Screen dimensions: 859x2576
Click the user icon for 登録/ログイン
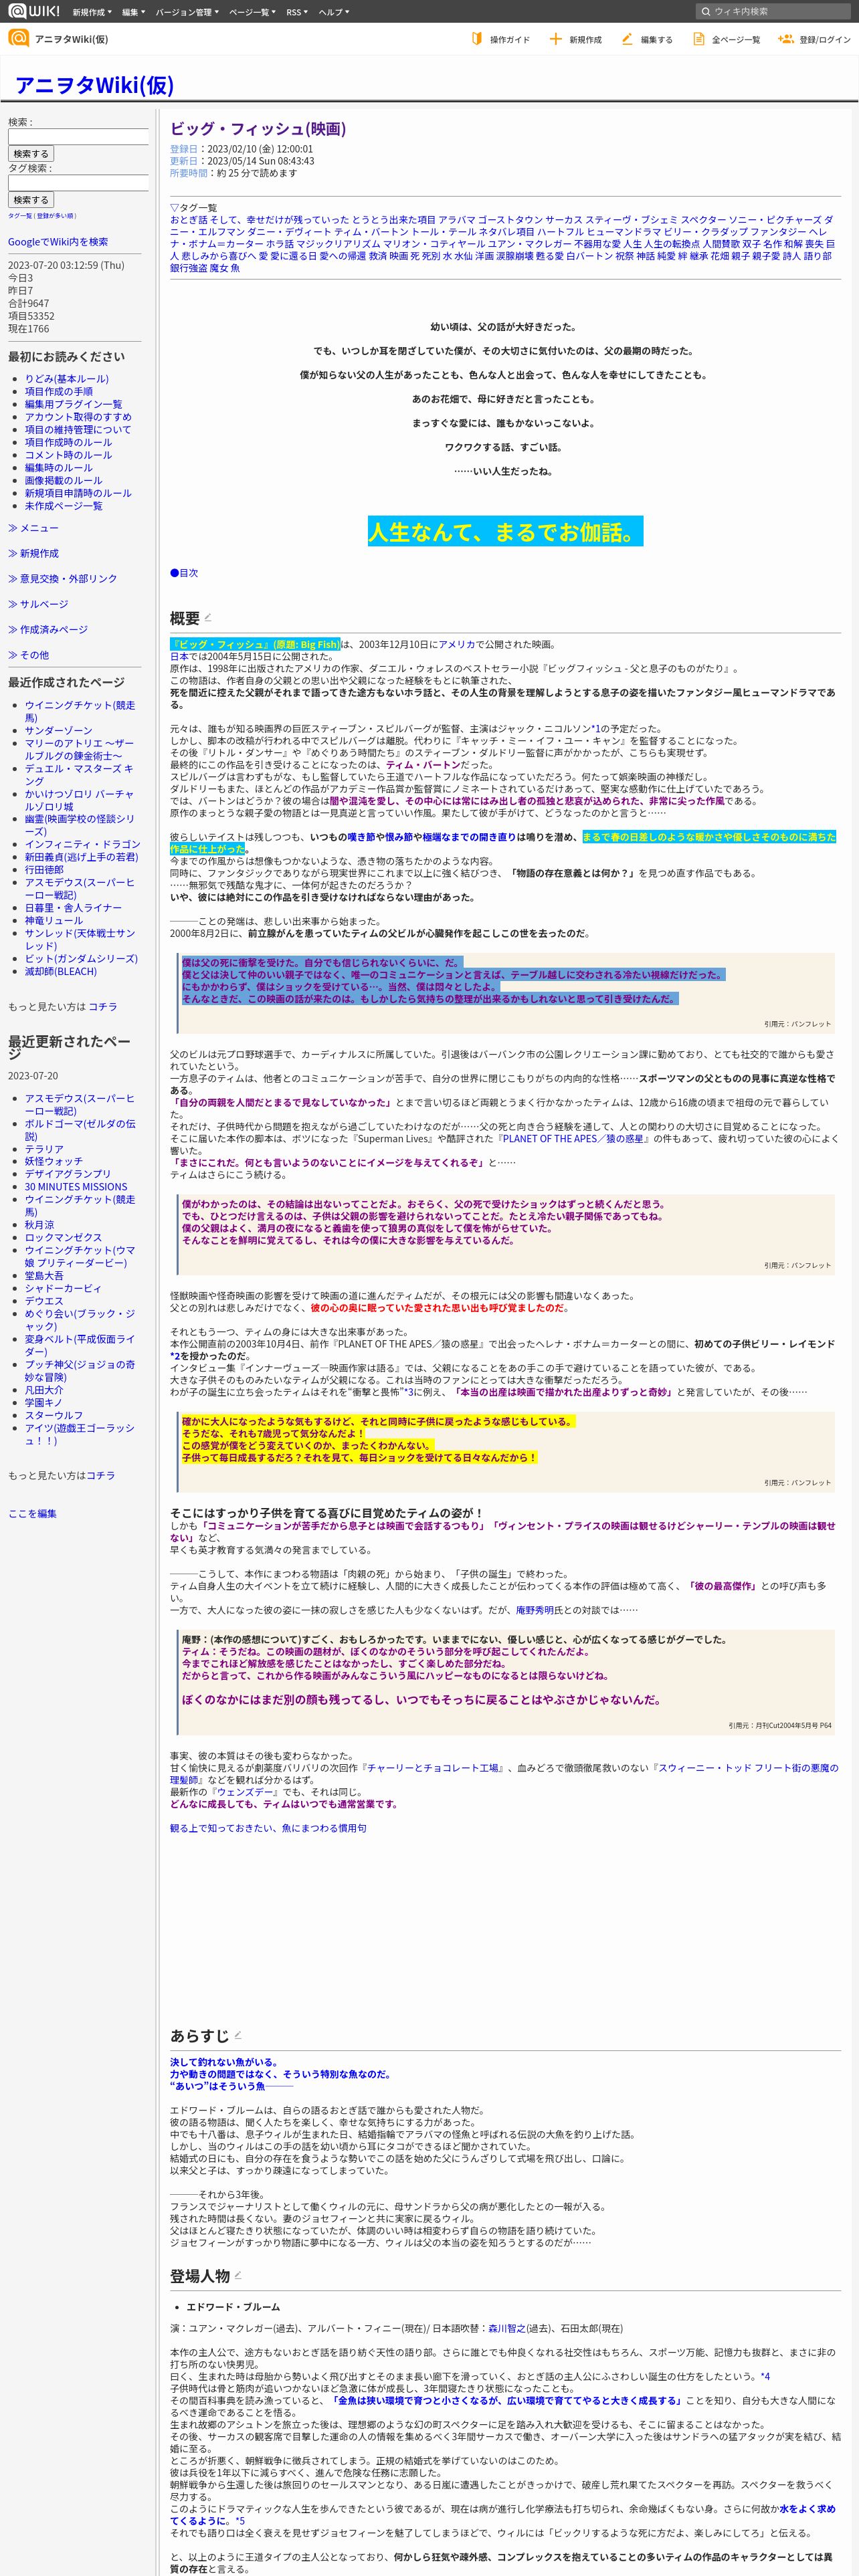(785, 39)
